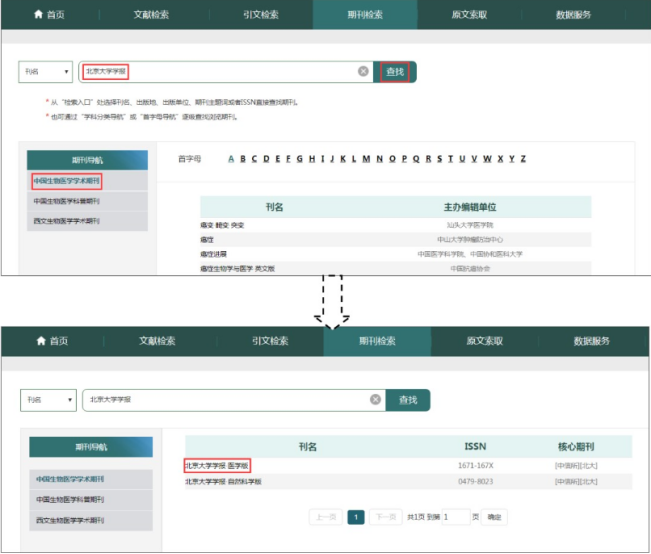Viewport: 651px width, 554px height.
Task: Click 确定 to confirm page jump
Action: (494, 517)
